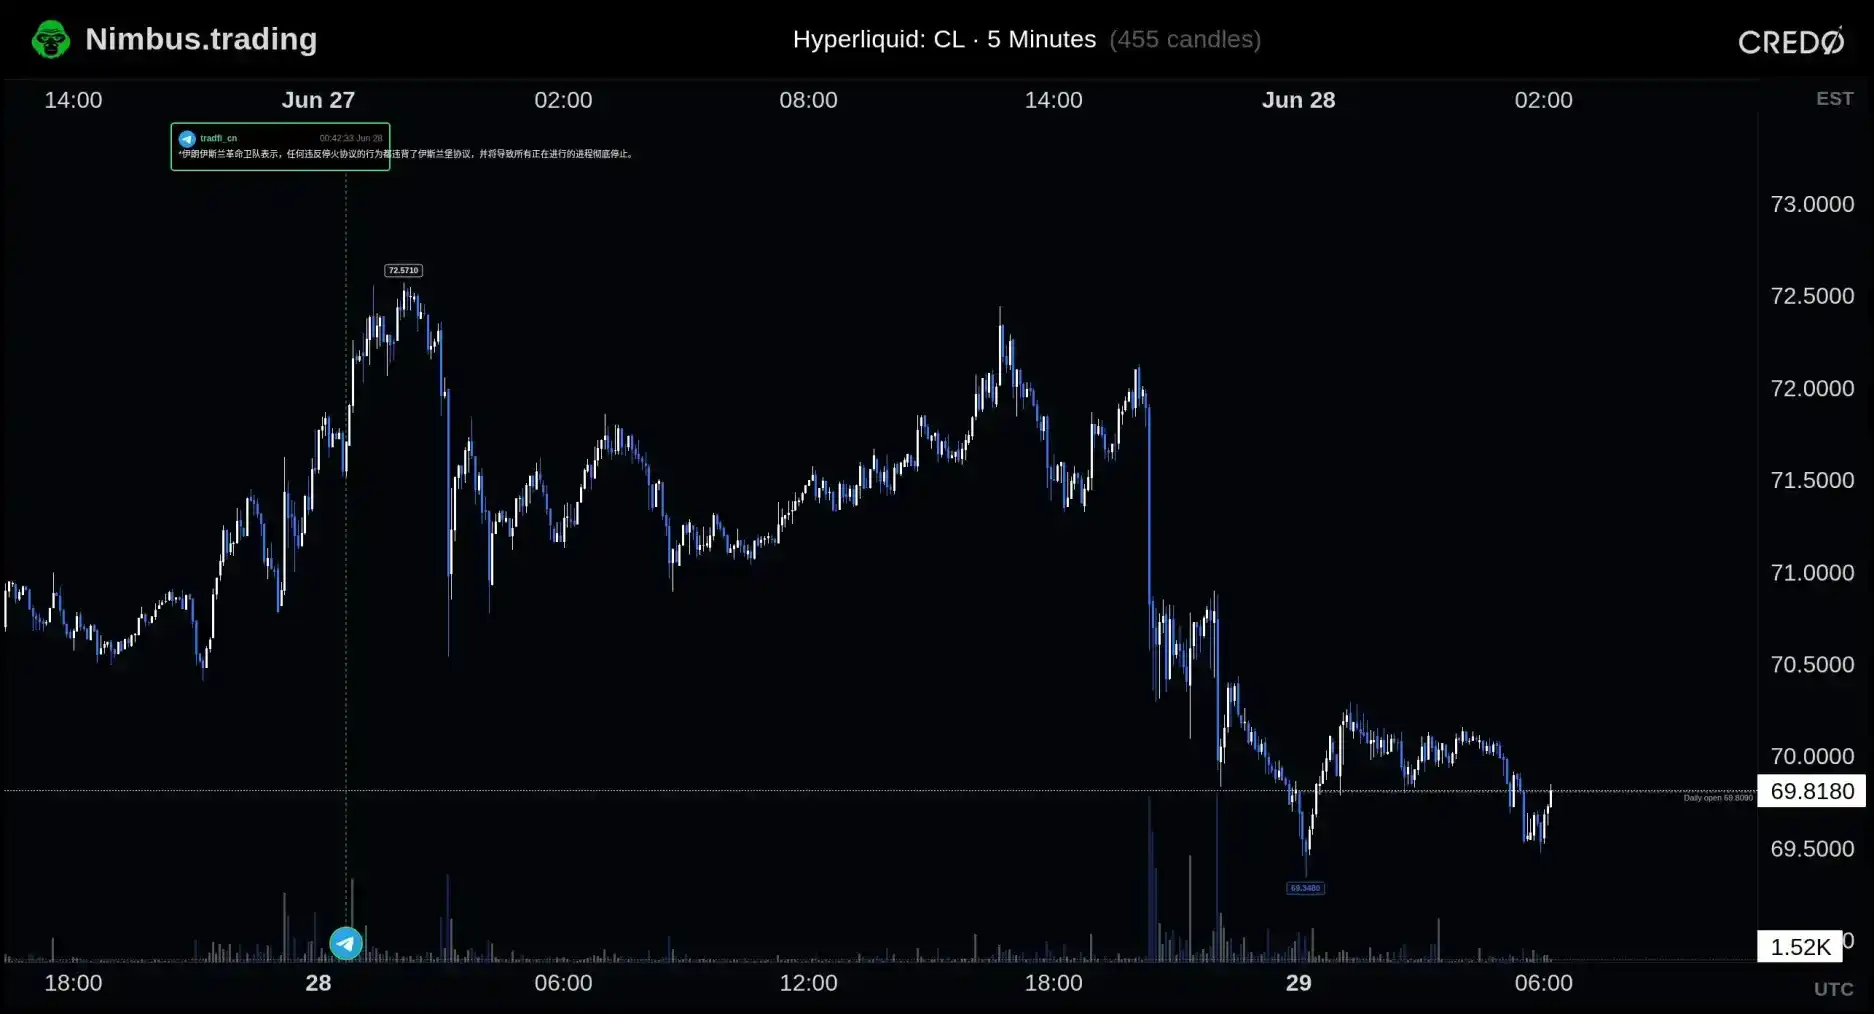Image resolution: width=1874 pixels, height=1014 pixels.
Task: Click the 1.52K volume tag
Action: click(x=1800, y=946)
